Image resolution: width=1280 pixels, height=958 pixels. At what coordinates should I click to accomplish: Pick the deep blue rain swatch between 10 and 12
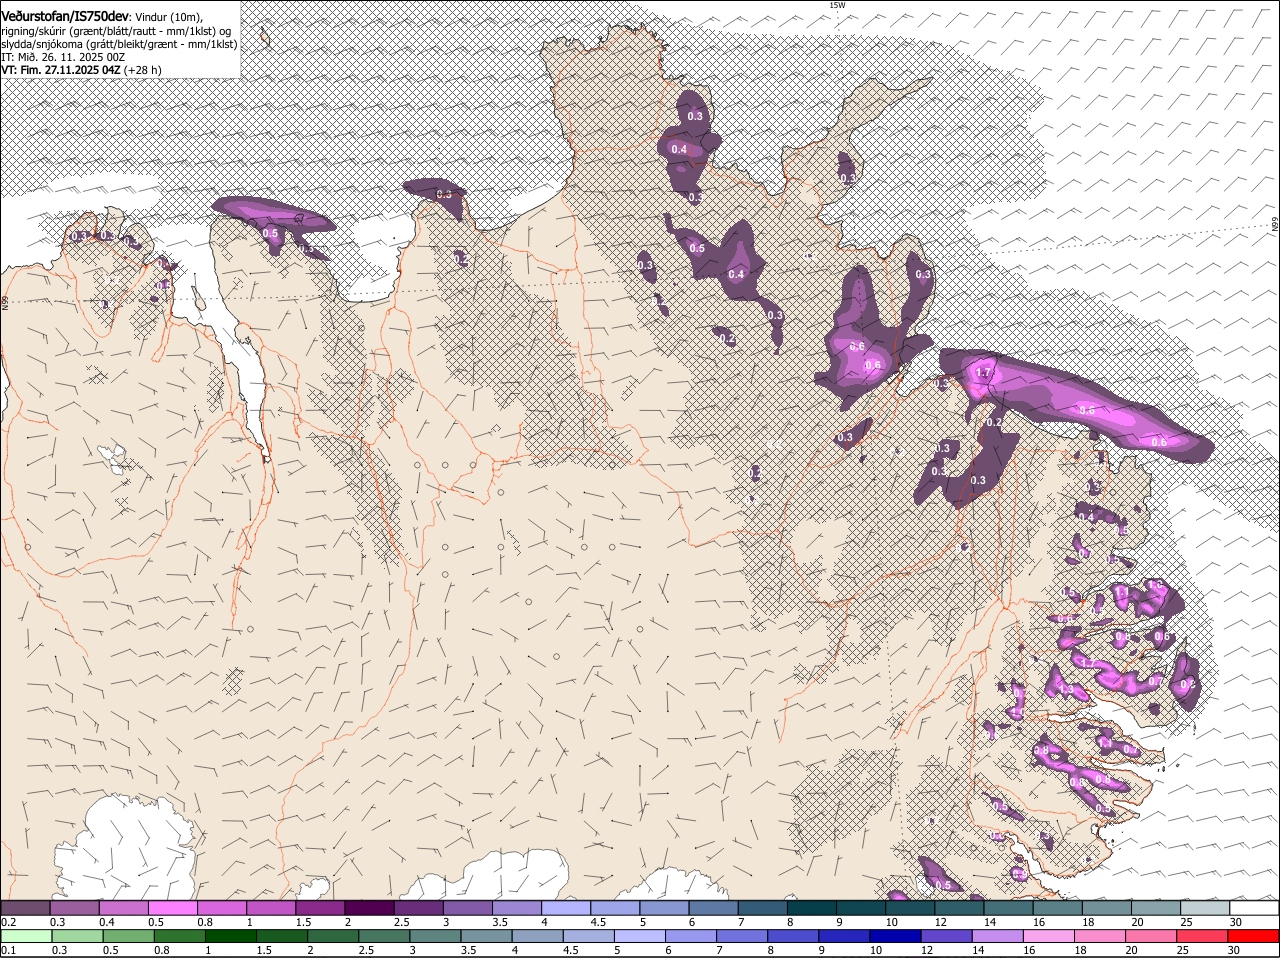point(896,936)
